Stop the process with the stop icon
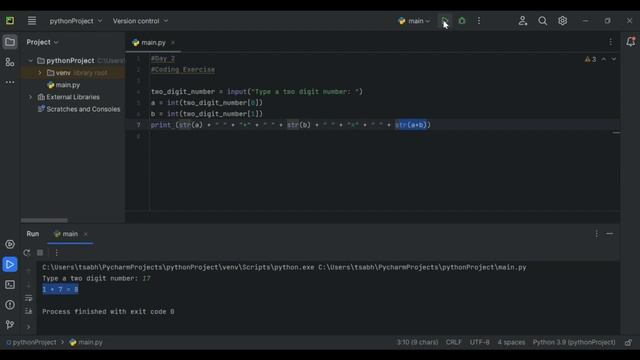Viewport: 640px width, 360px height. click(40, 253)
